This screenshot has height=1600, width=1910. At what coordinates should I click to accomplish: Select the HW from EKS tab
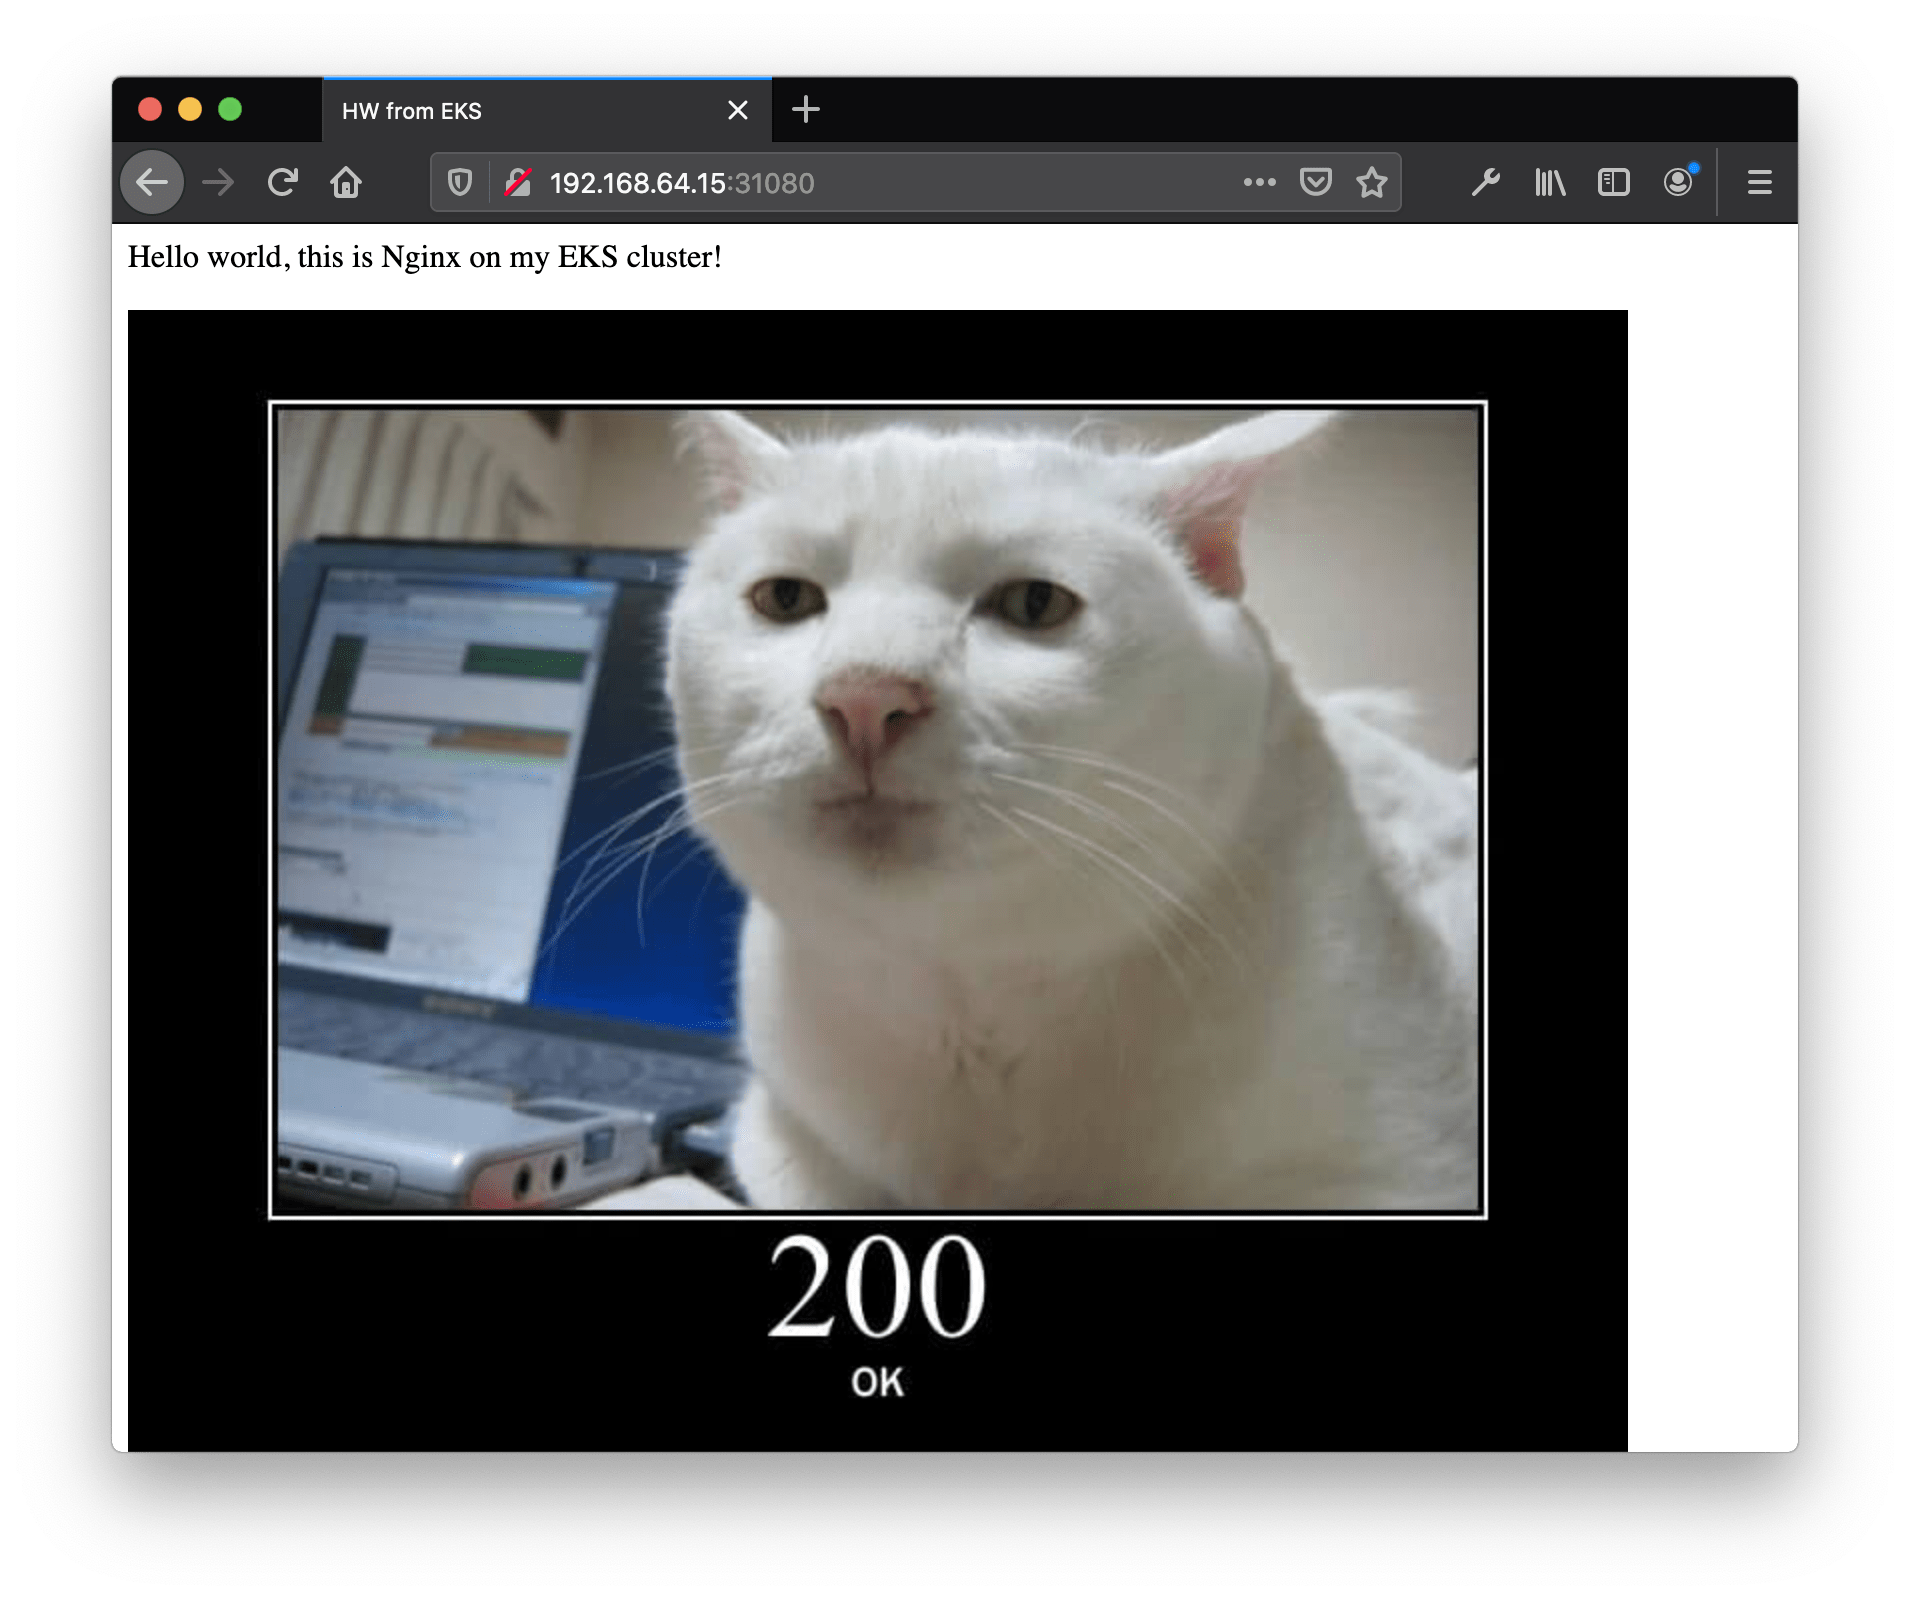tap(547, 110)
